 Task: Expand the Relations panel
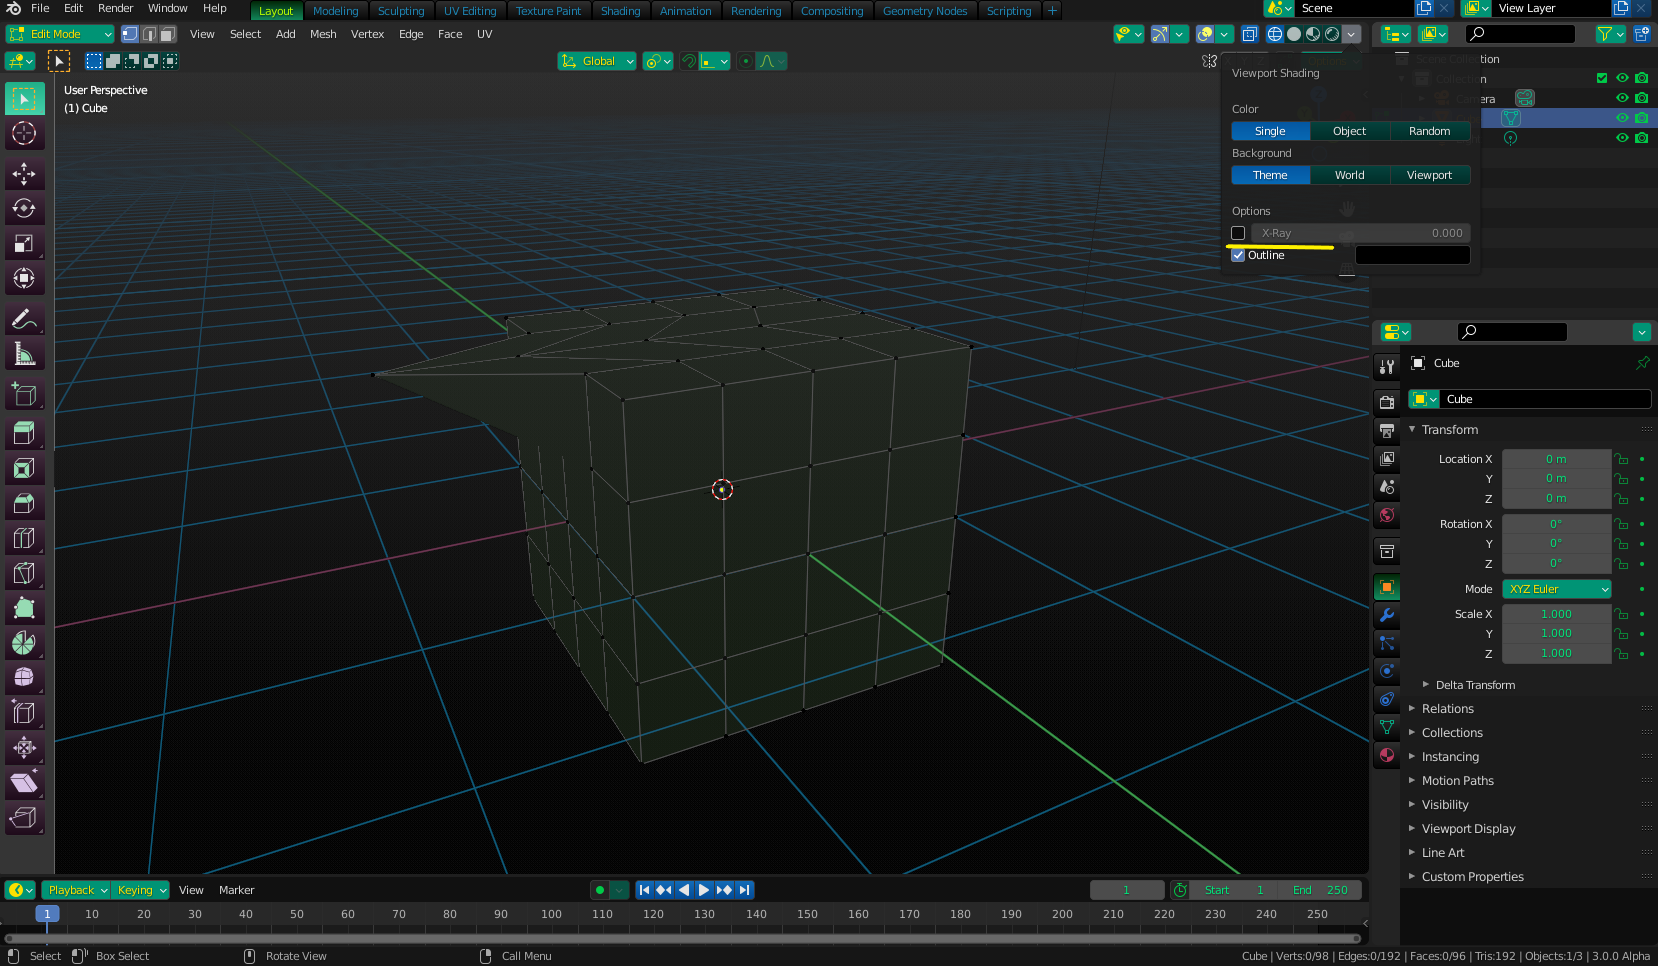[x=1447, y=709]
